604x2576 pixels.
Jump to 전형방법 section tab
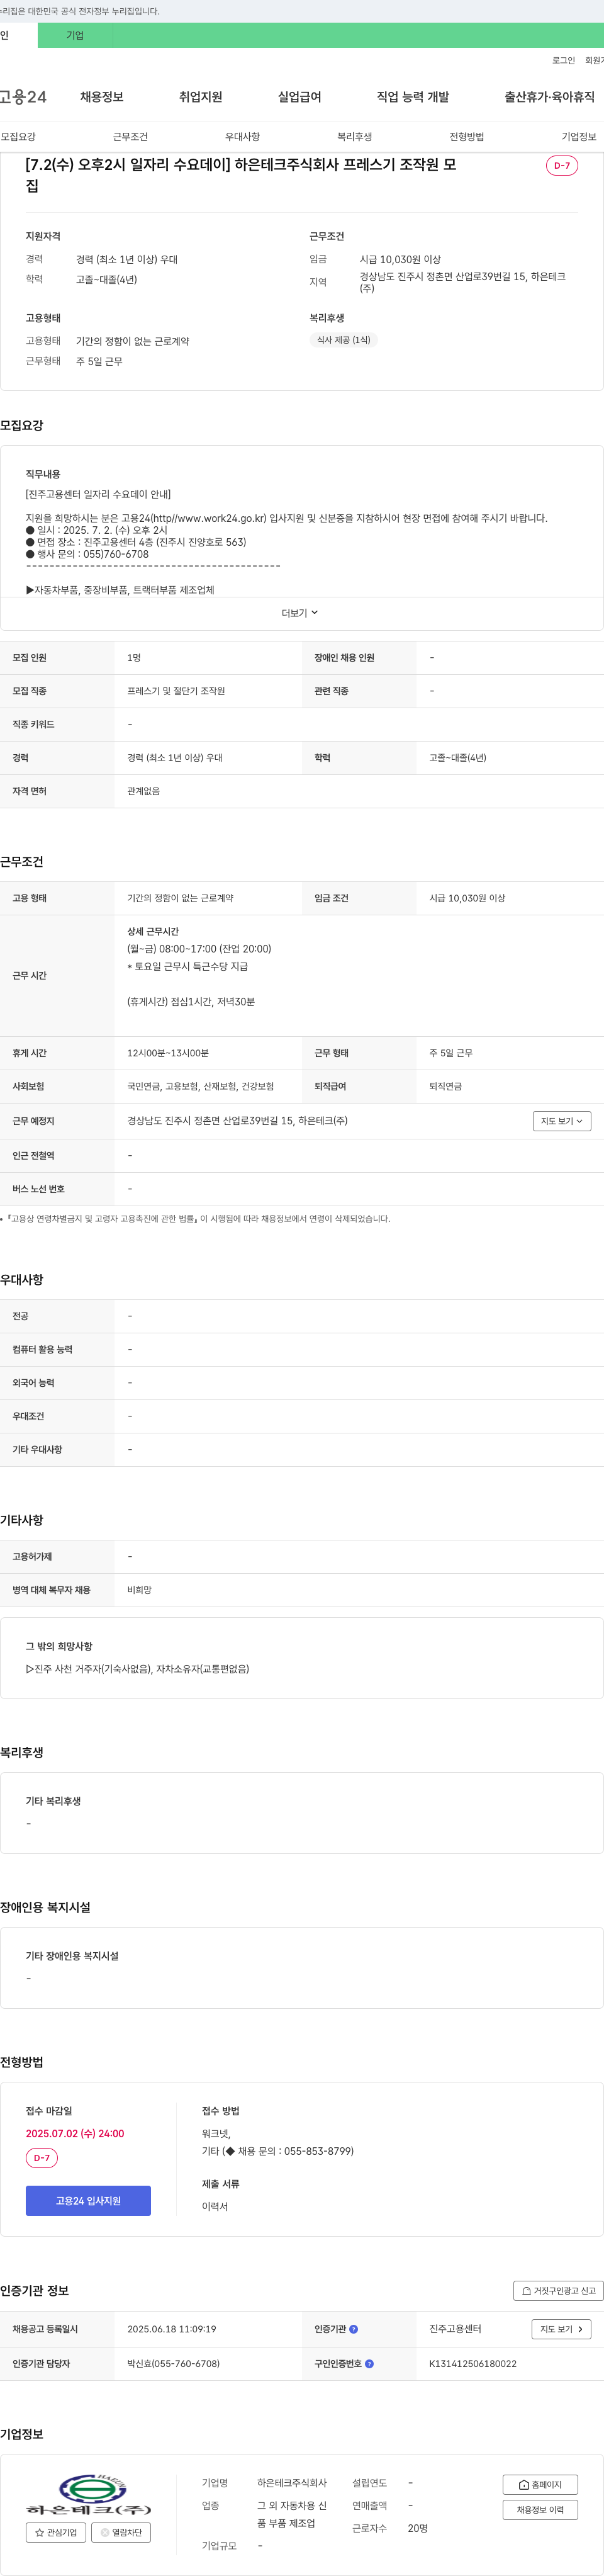[x=466, y=137]
